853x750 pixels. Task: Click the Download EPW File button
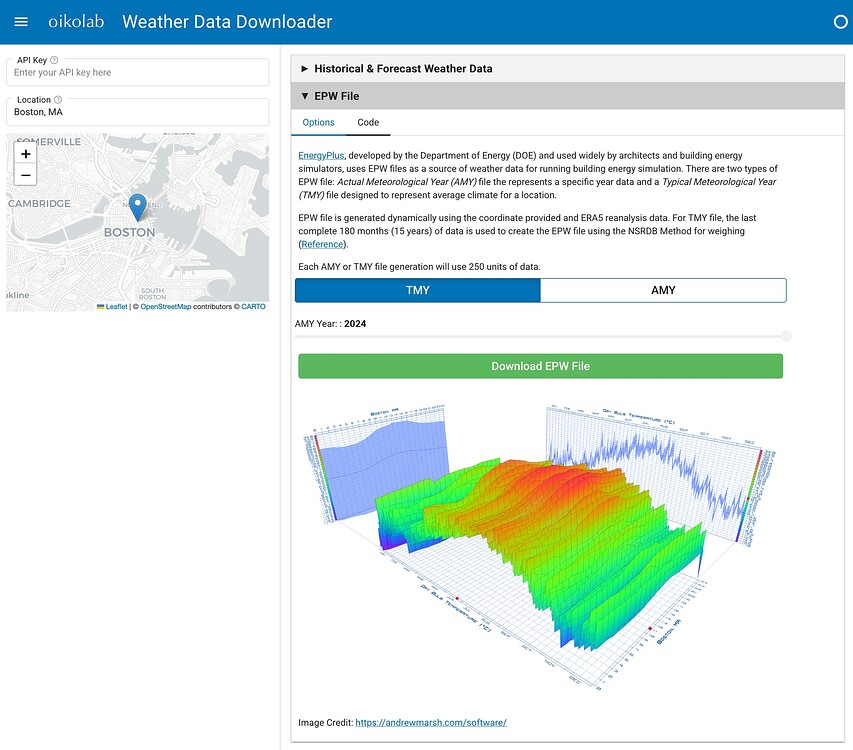[x=540, y=366]
